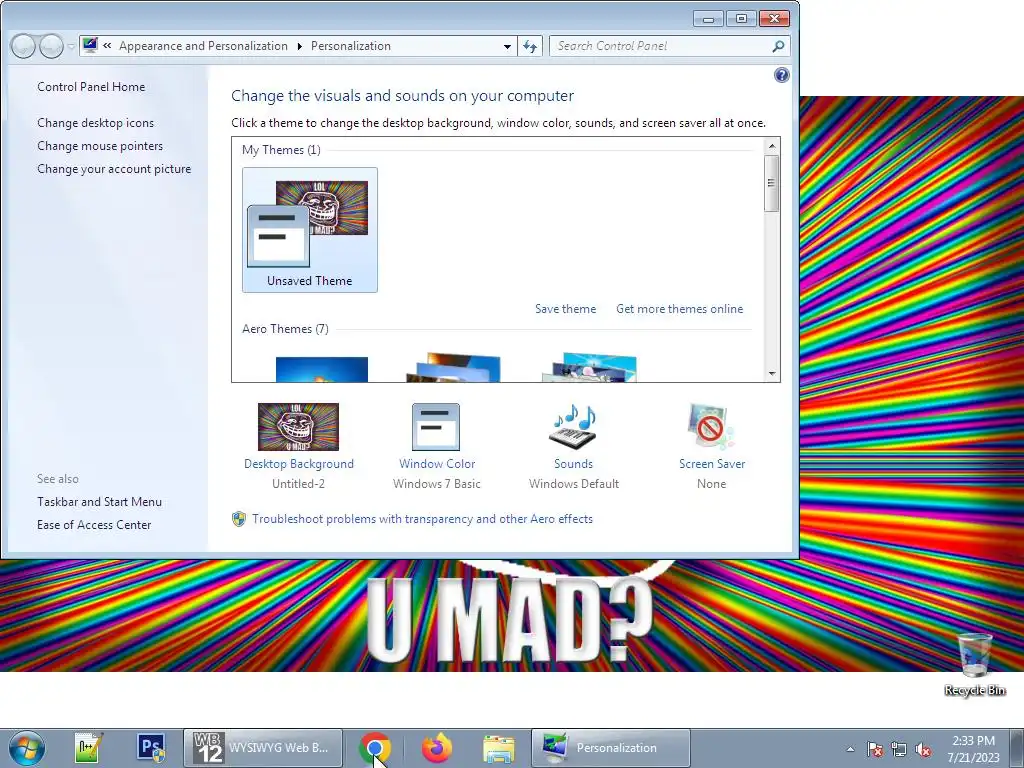Click the Screen Saver text label
The width and height of the screenshot is (1024, 768).
712,464
